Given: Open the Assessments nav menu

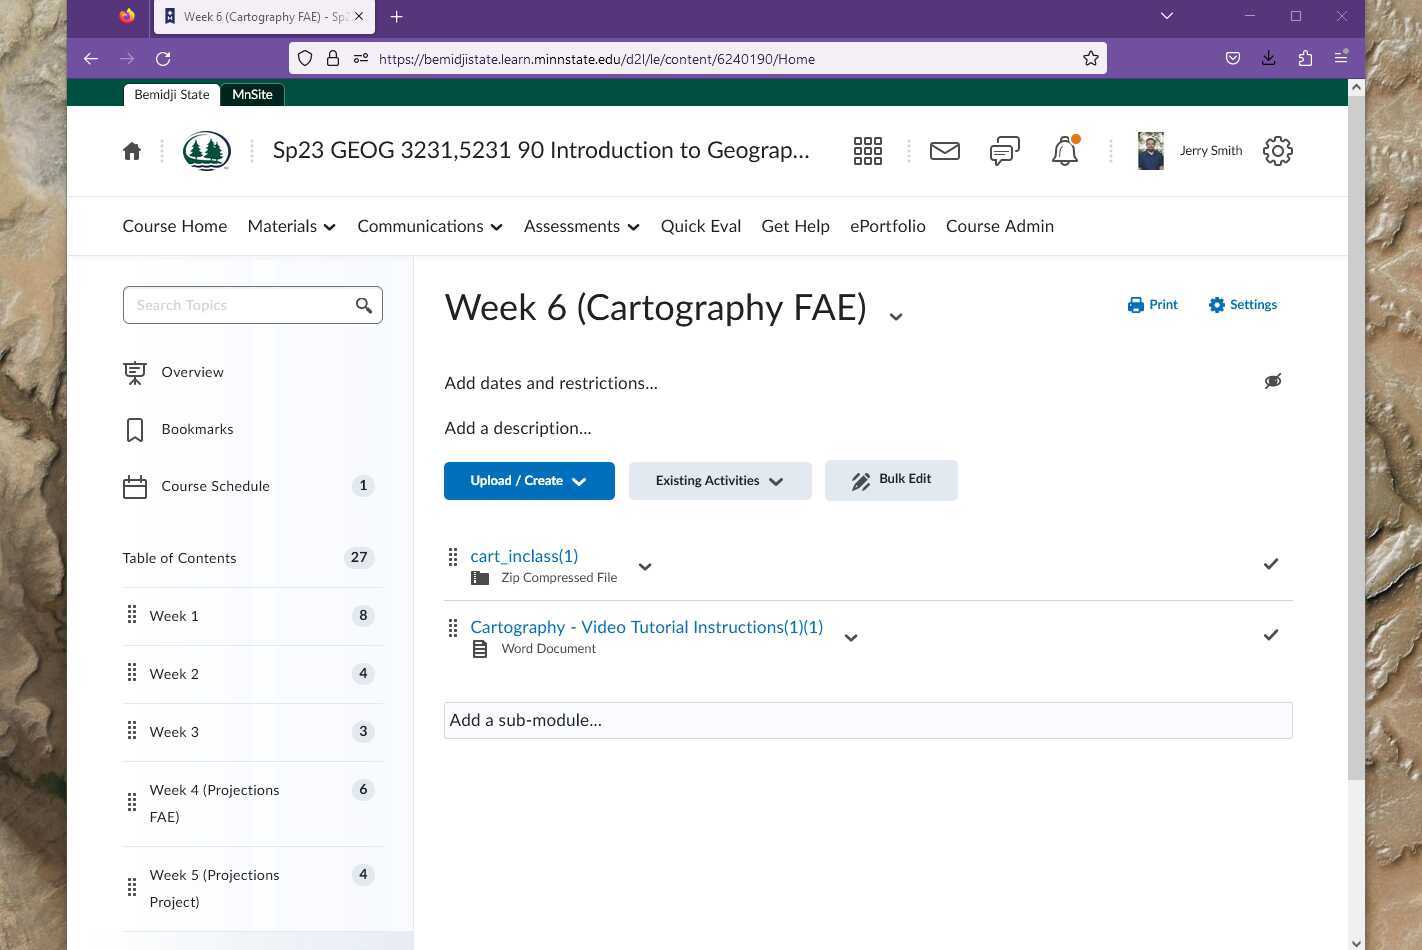Looking at the screenshot, I should coord(581,226).
